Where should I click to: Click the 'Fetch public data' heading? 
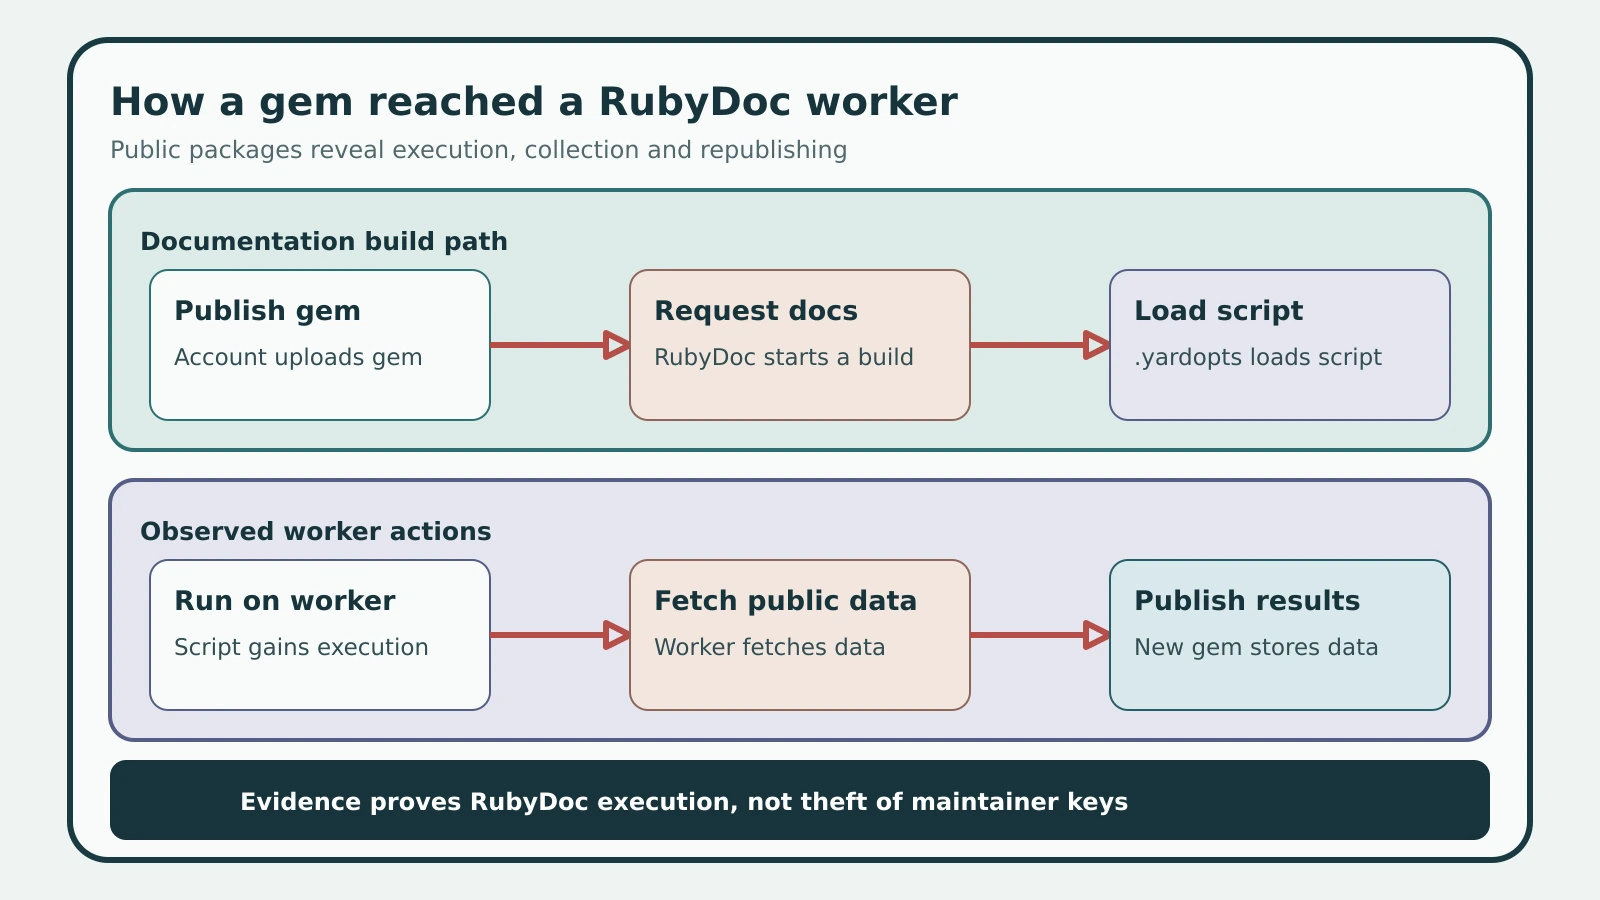[785, 601]
